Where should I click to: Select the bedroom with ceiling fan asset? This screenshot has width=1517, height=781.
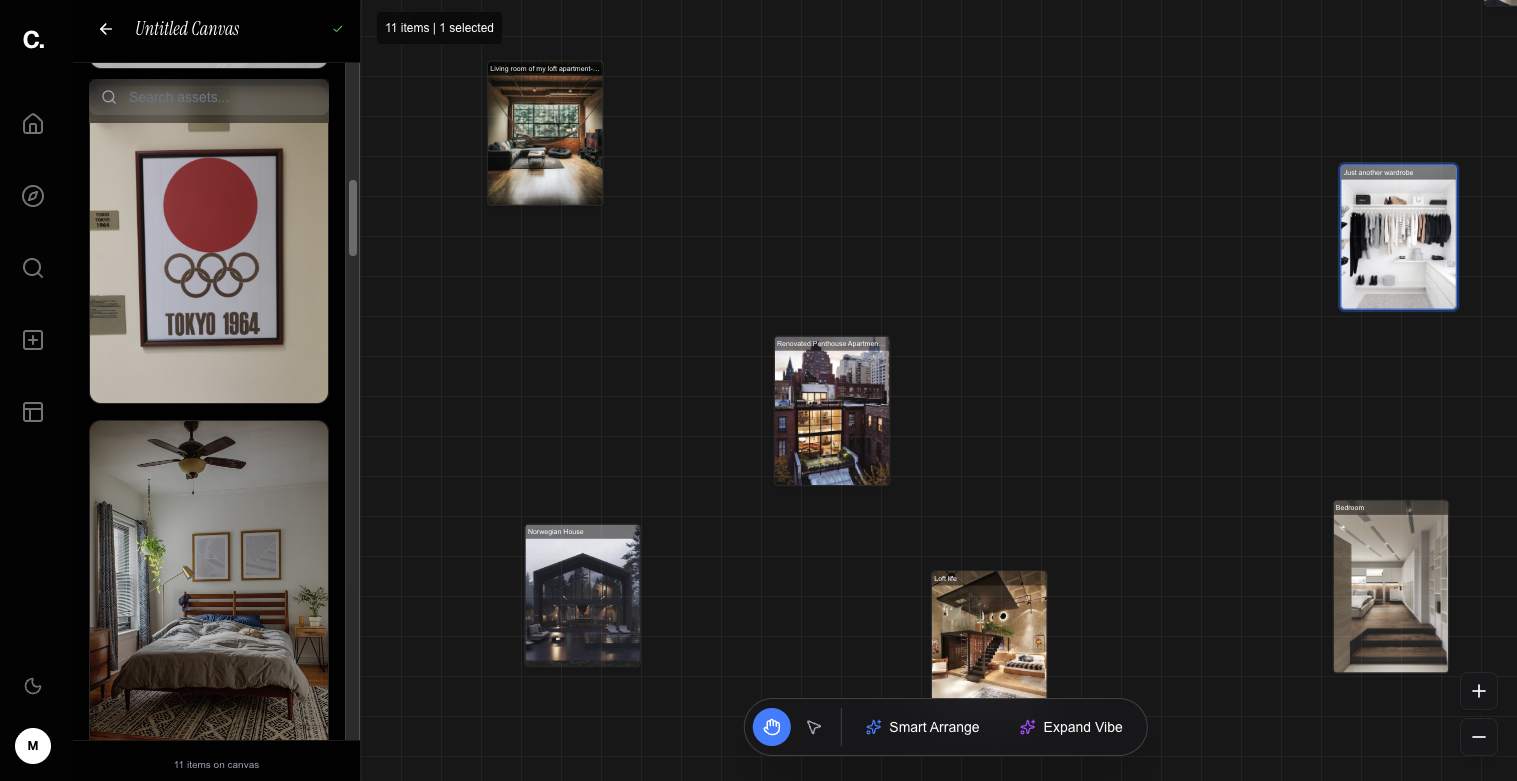(x=209, y=580)
